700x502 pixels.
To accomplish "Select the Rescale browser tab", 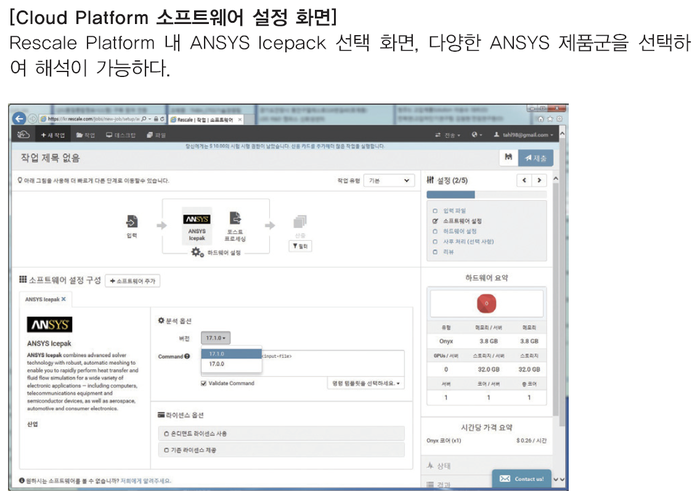I will (205, 120).
